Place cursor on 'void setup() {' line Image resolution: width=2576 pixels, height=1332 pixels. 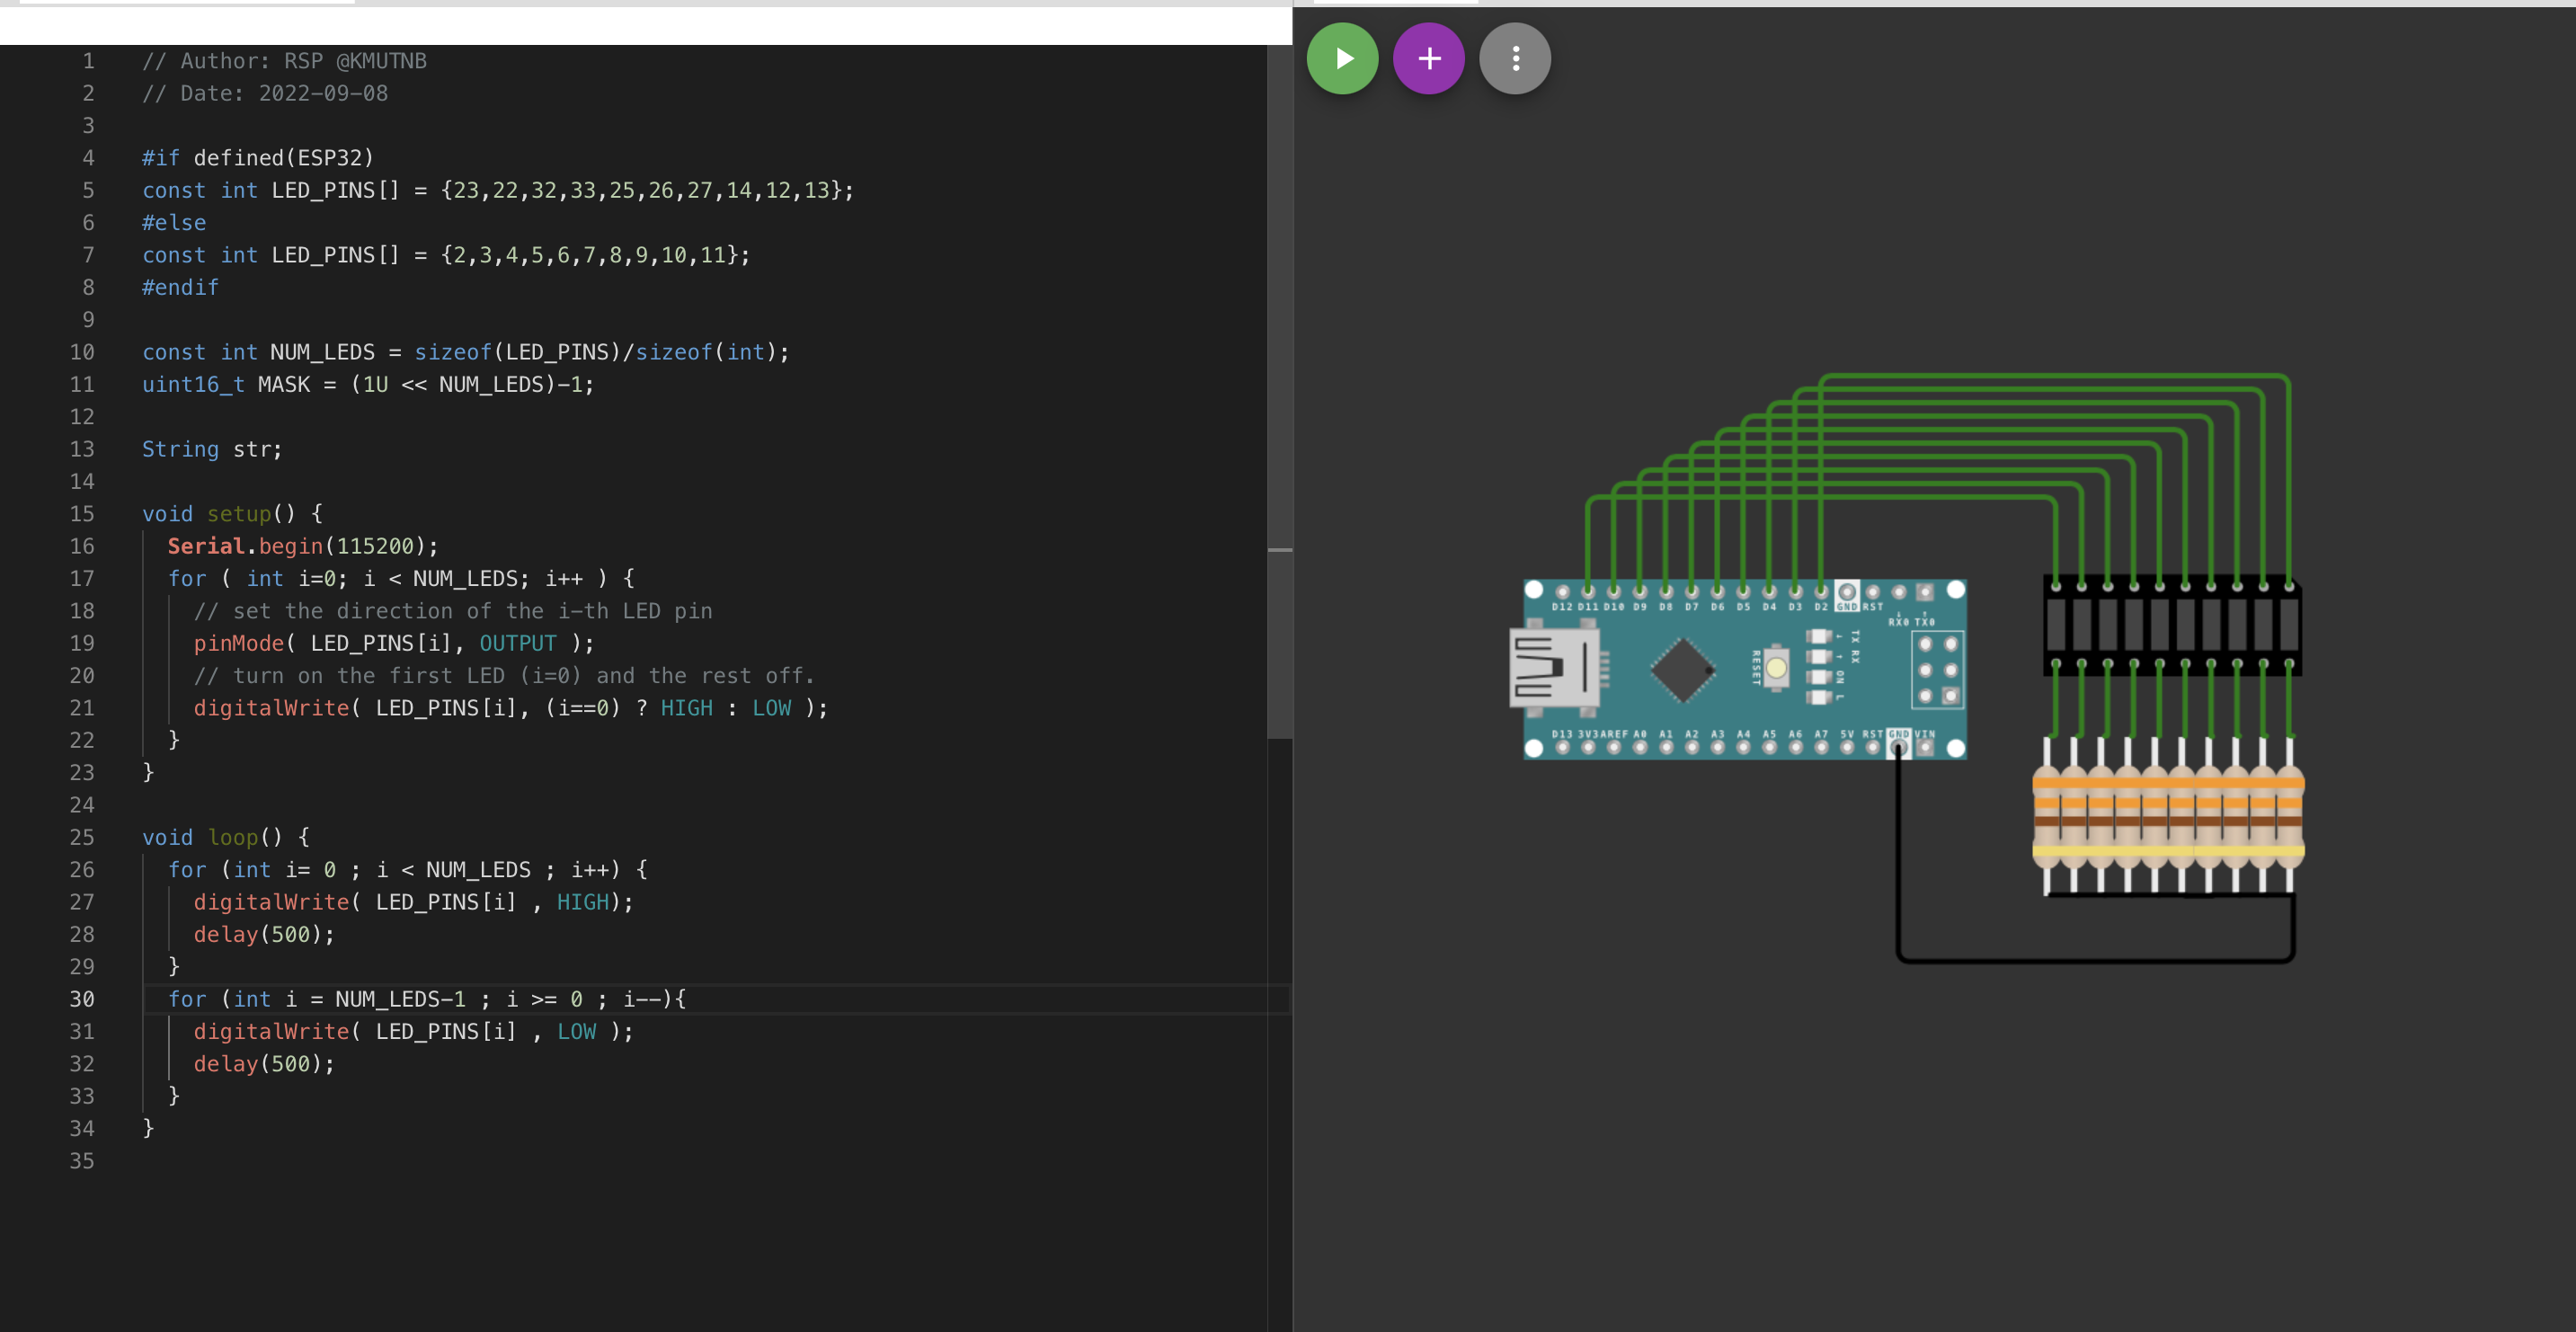[x=232, y=514]
